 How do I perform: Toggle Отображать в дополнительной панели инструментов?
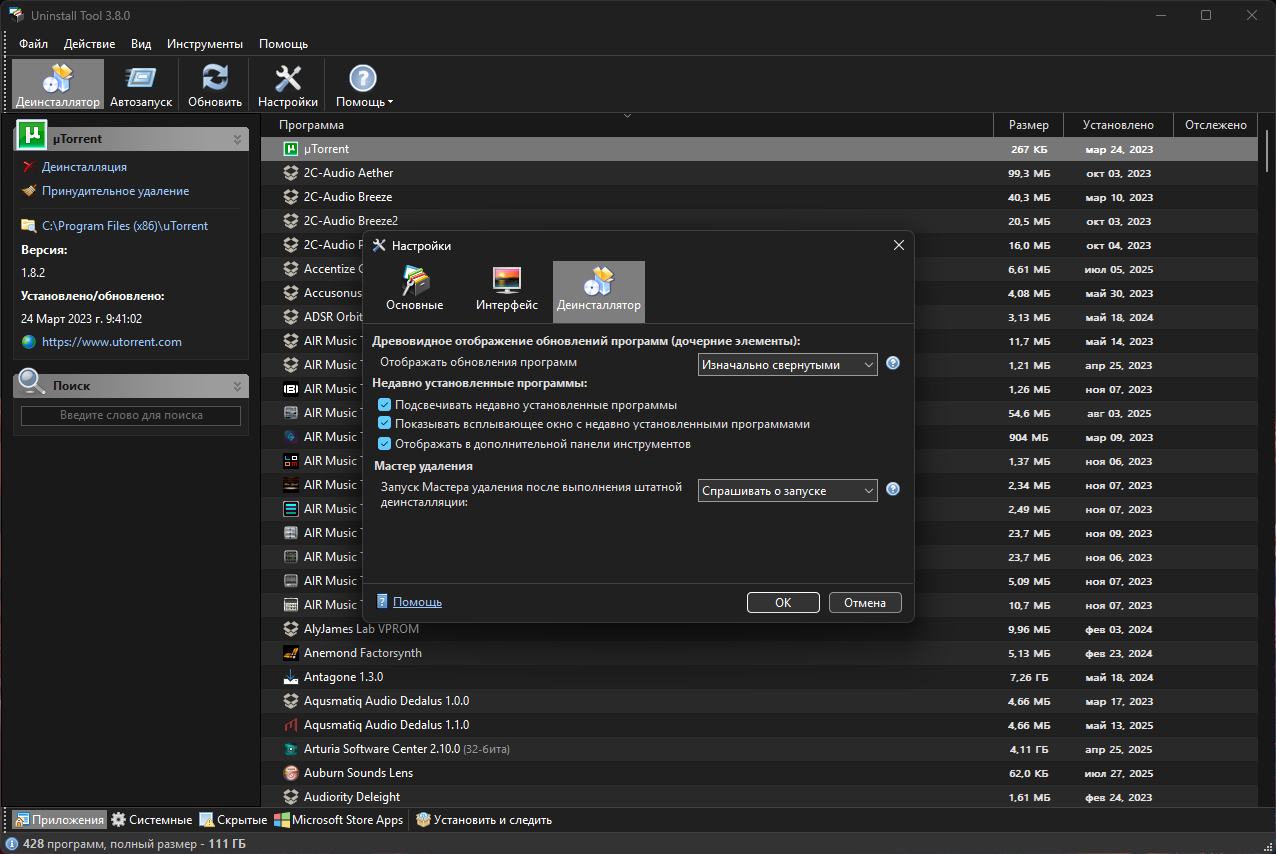point(384,443)
